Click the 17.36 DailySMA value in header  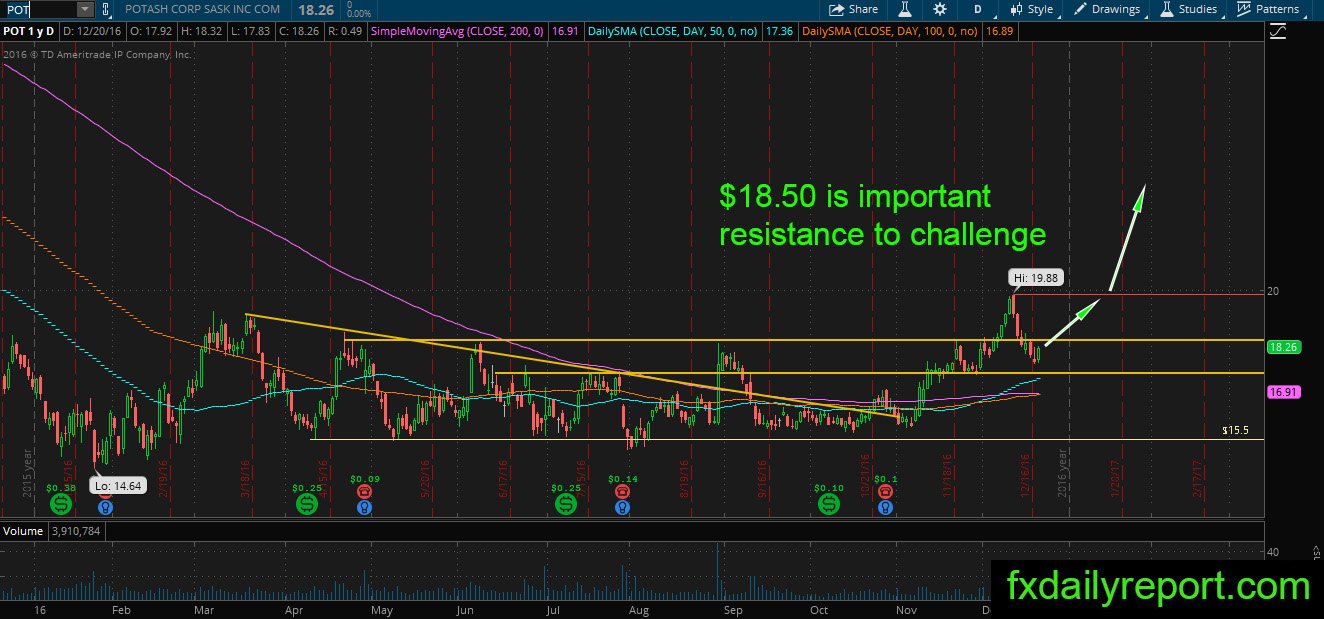point(779,32)
